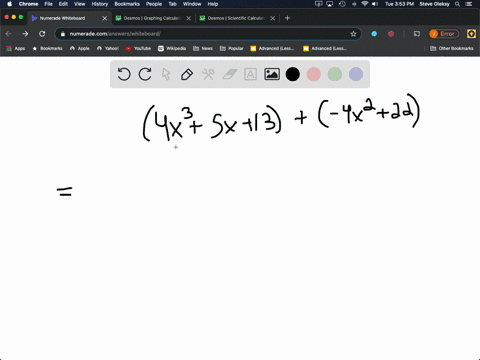The image size is (480, 360).
Task: Click the red extension icon
Action: (391, 34)
